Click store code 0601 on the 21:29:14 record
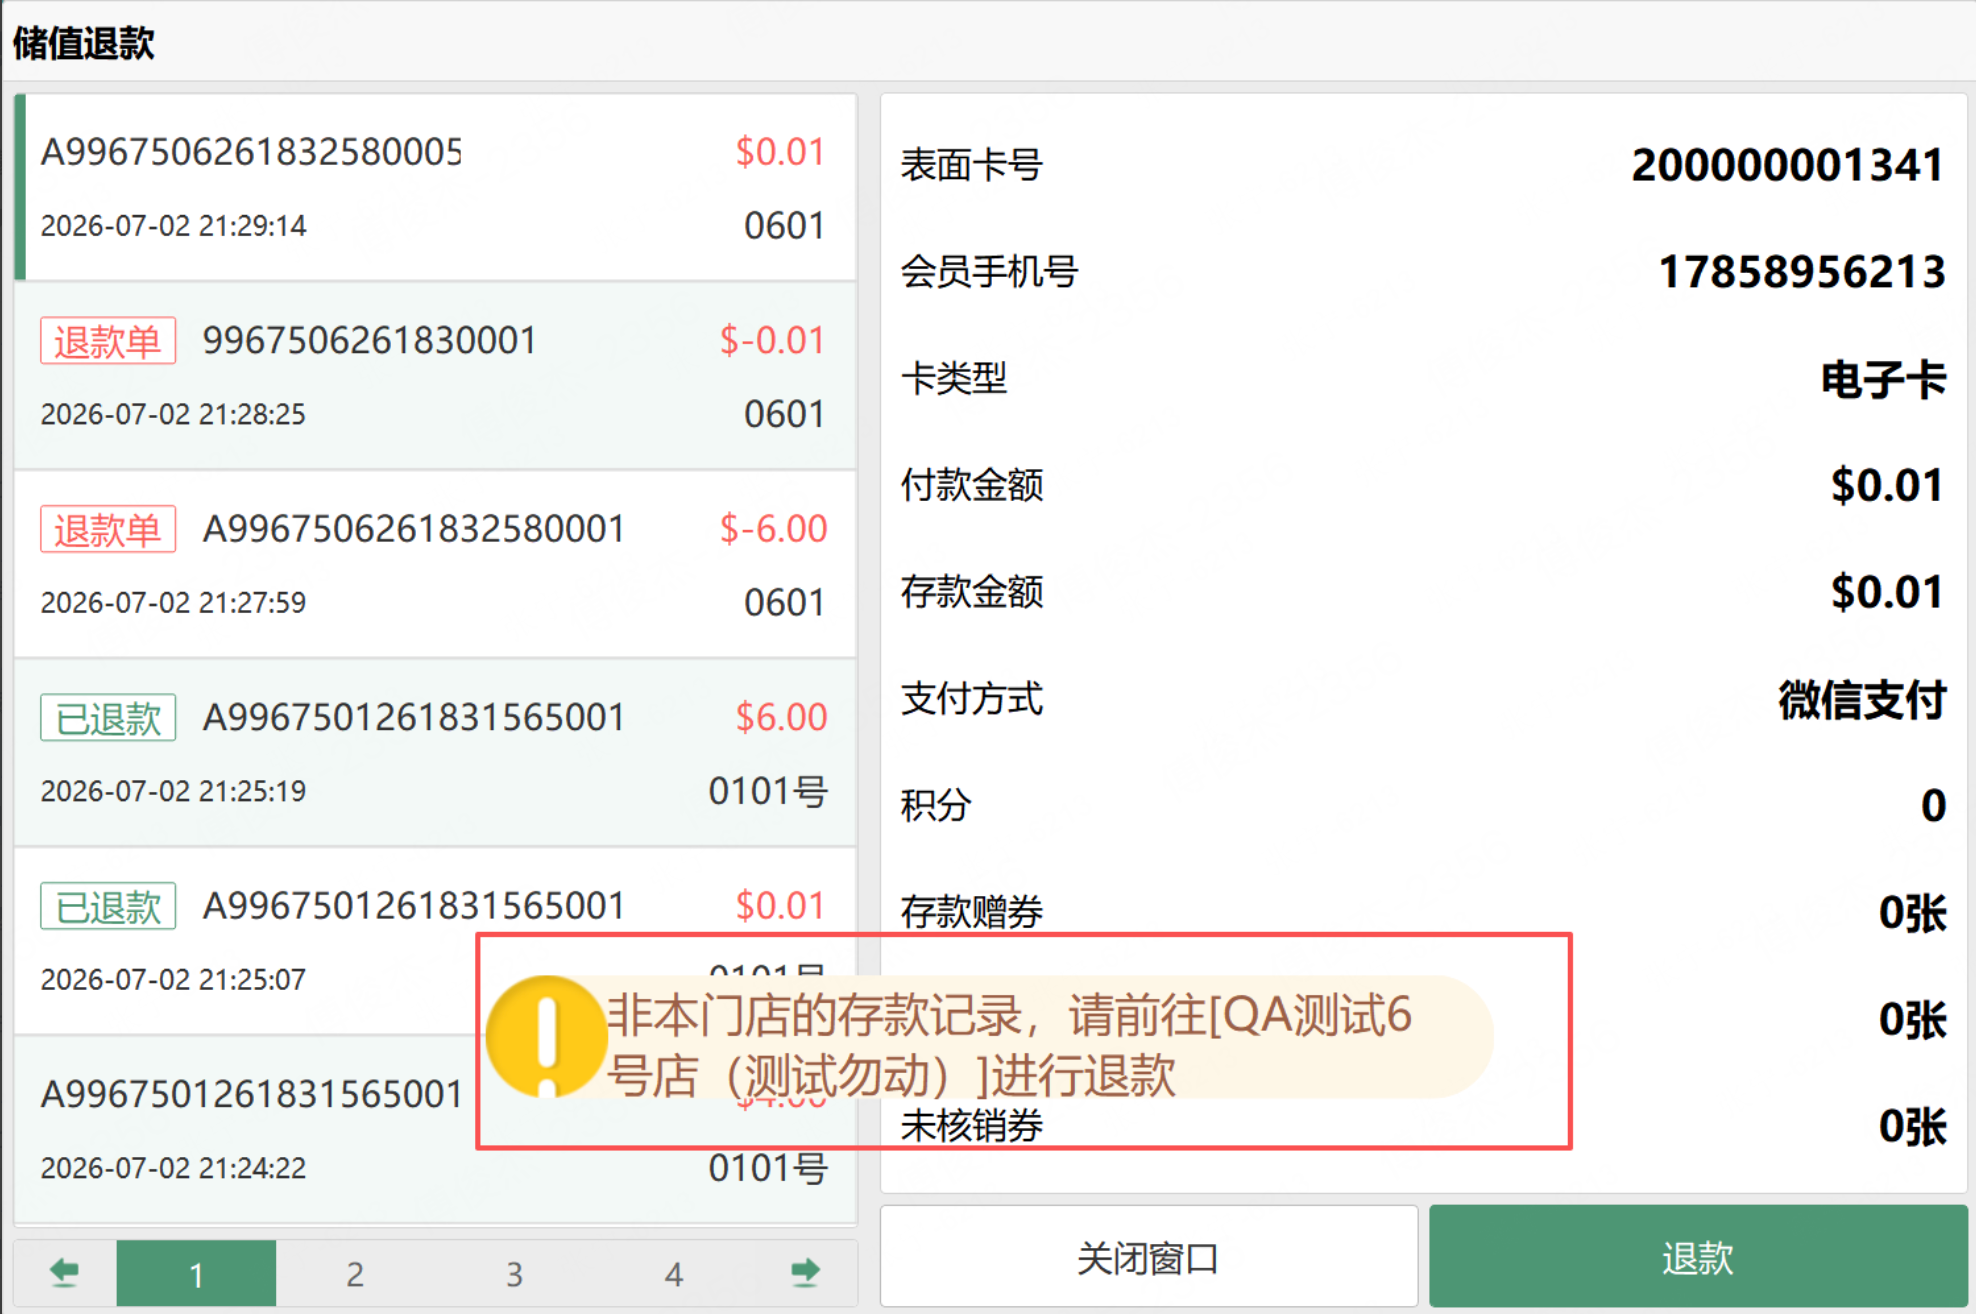The width and height of the screenshot is (1976, 1314). tap(784, 226)
